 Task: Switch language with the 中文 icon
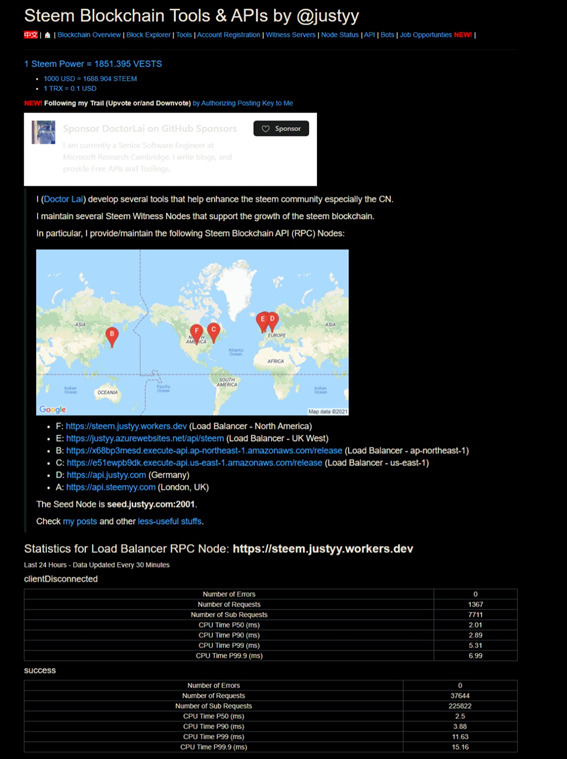click(x=31, y=35)
